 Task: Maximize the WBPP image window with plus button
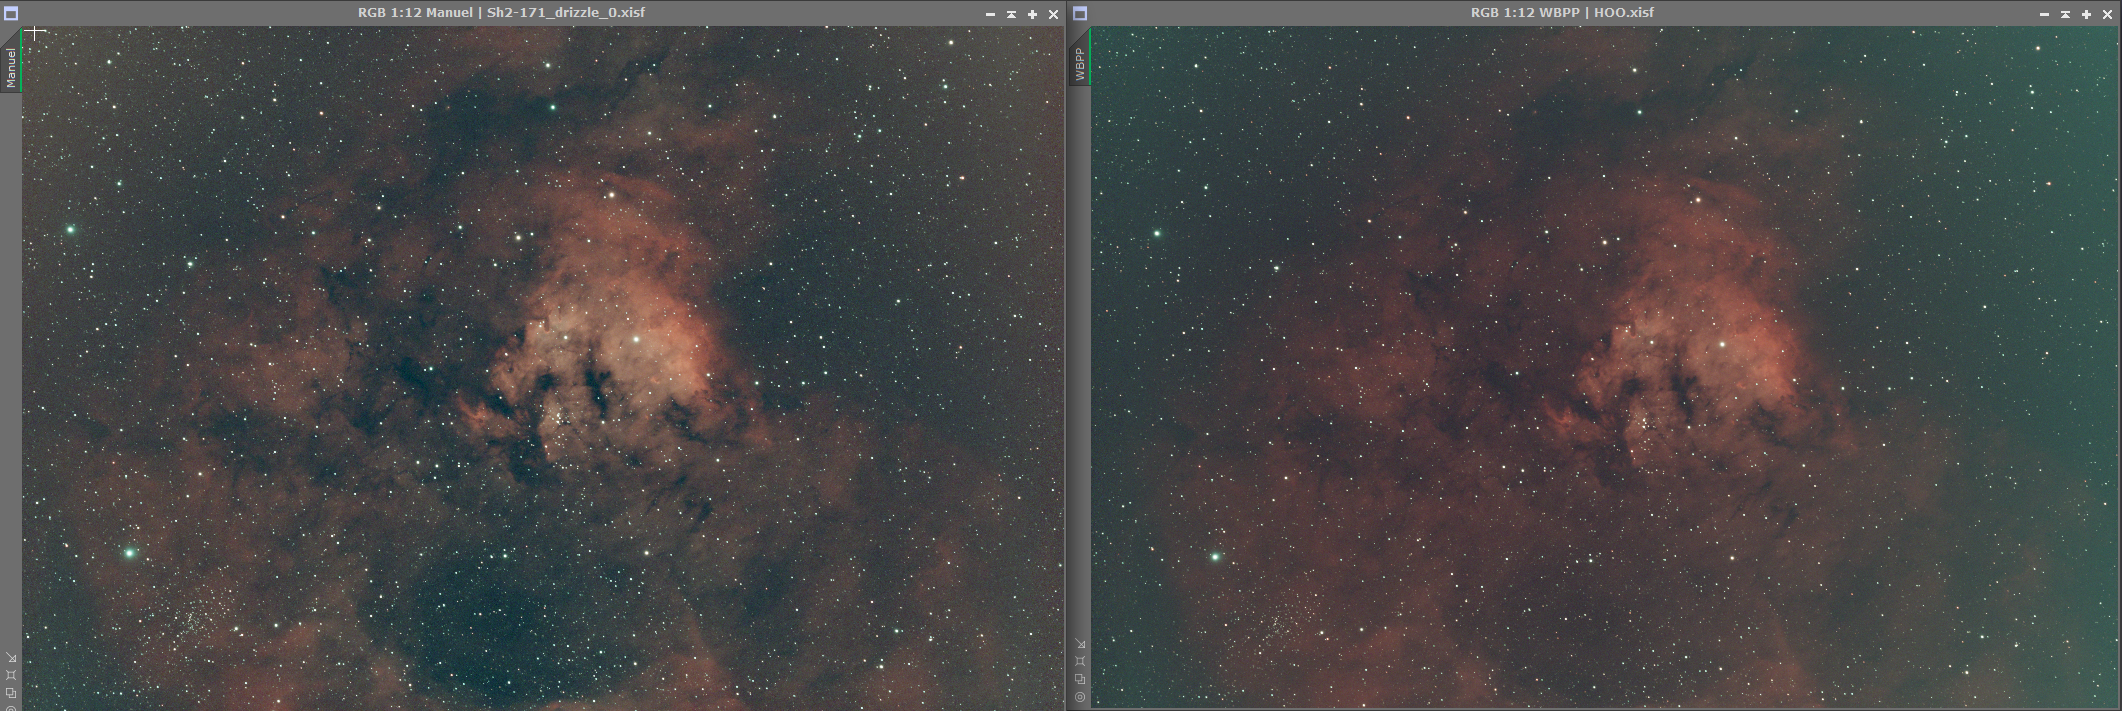2086,14
